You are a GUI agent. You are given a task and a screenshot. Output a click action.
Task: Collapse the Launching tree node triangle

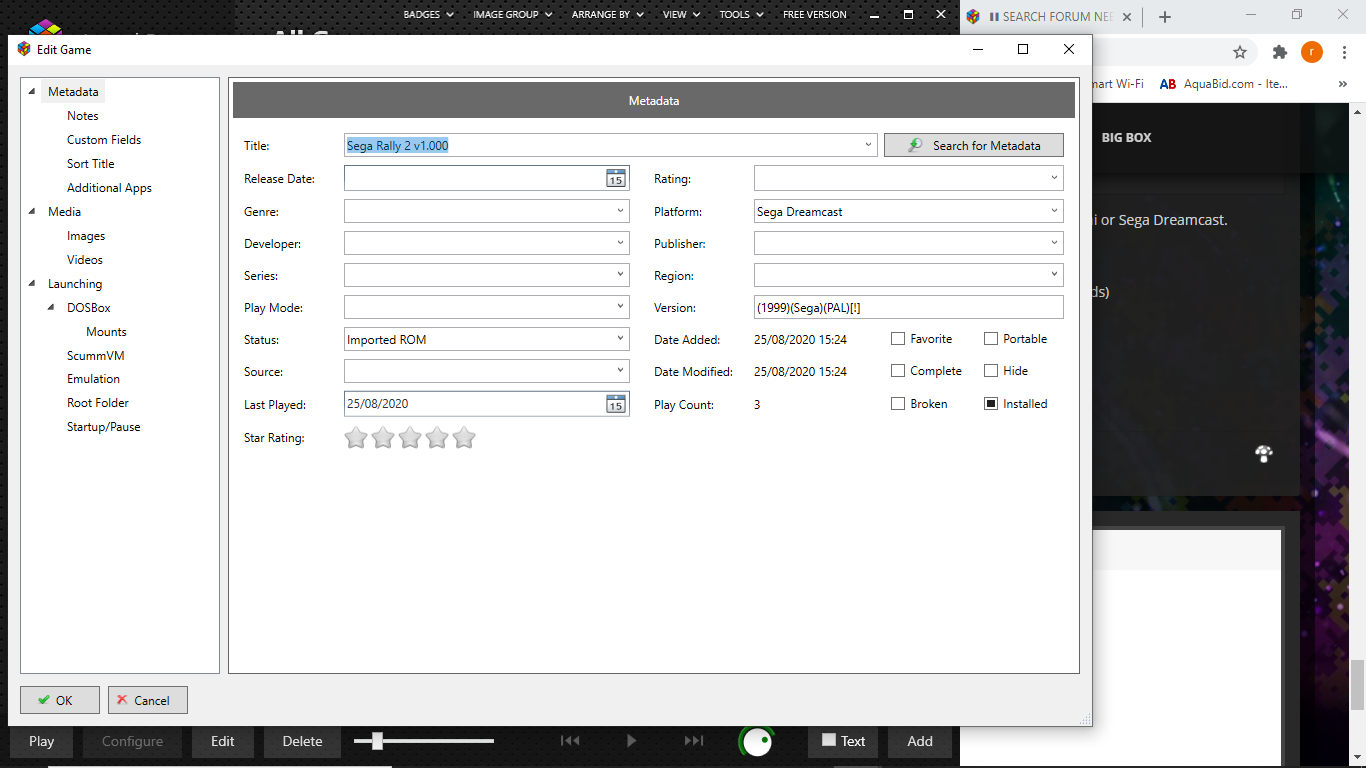tap(33, 284)
